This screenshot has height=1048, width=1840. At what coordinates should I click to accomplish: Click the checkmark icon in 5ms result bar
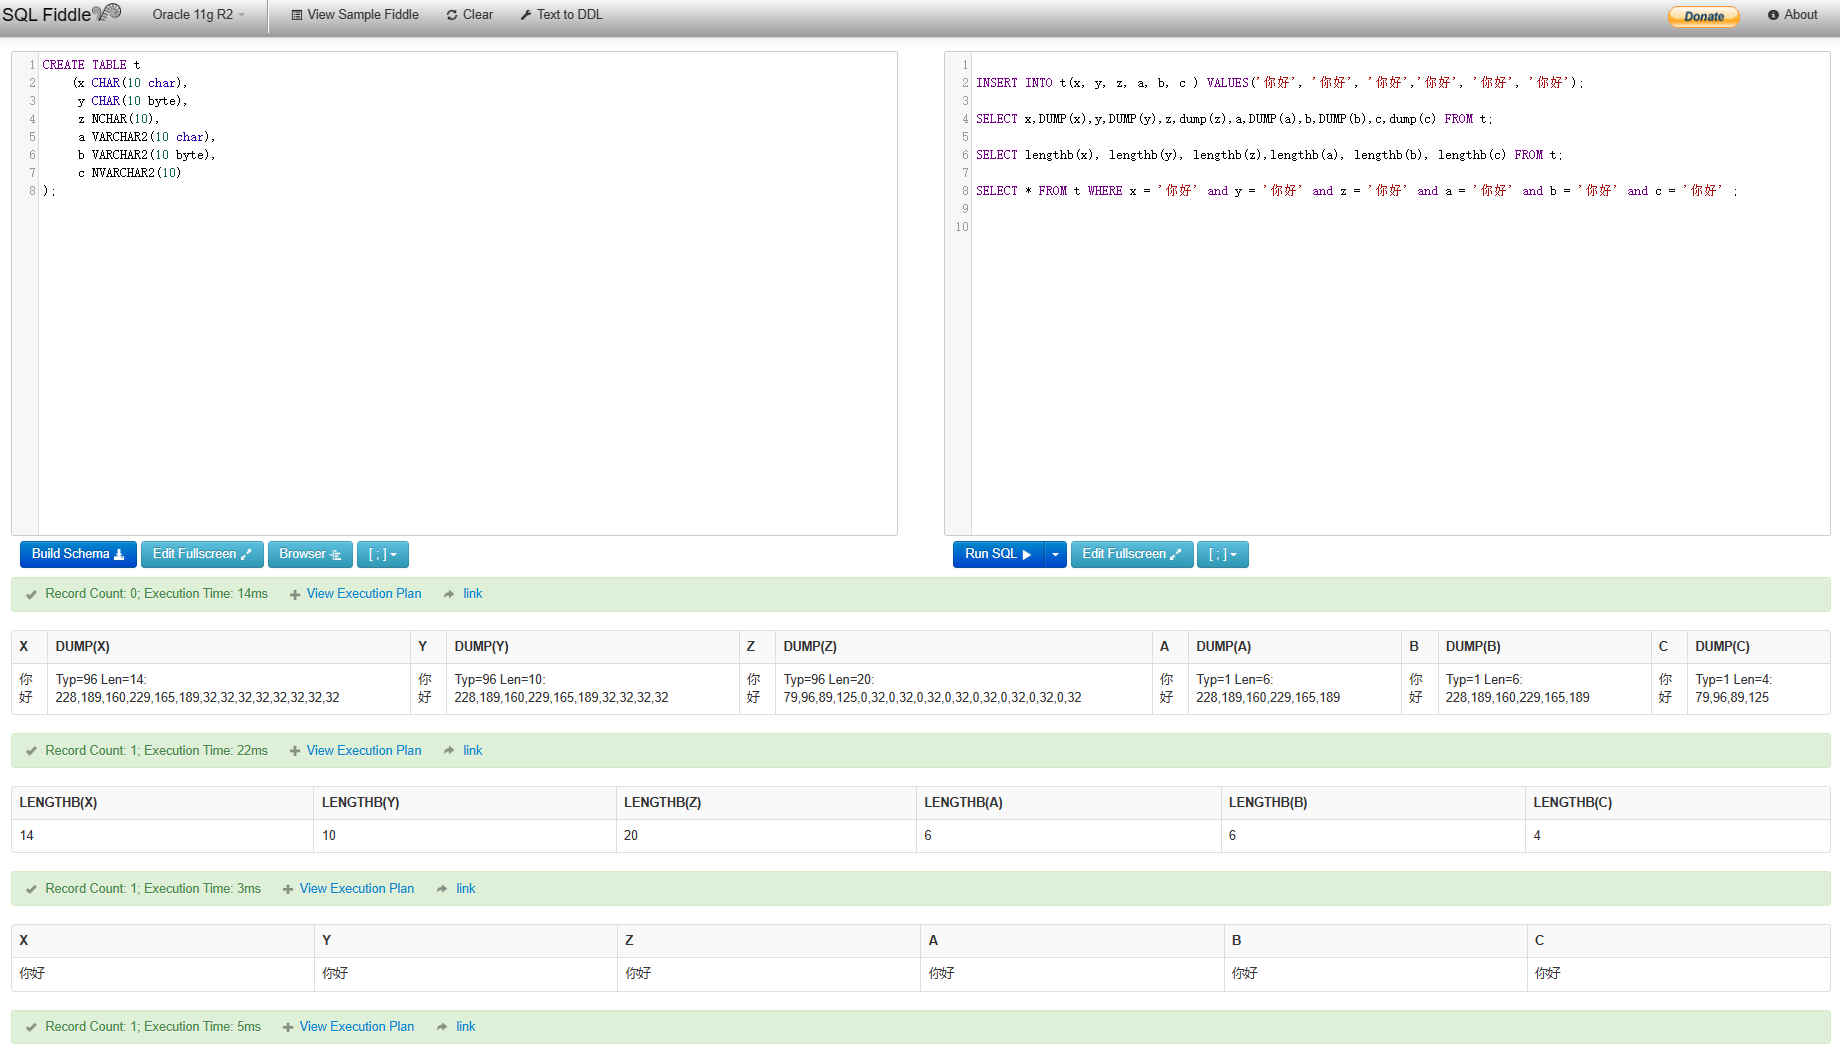click(31, 1027)
